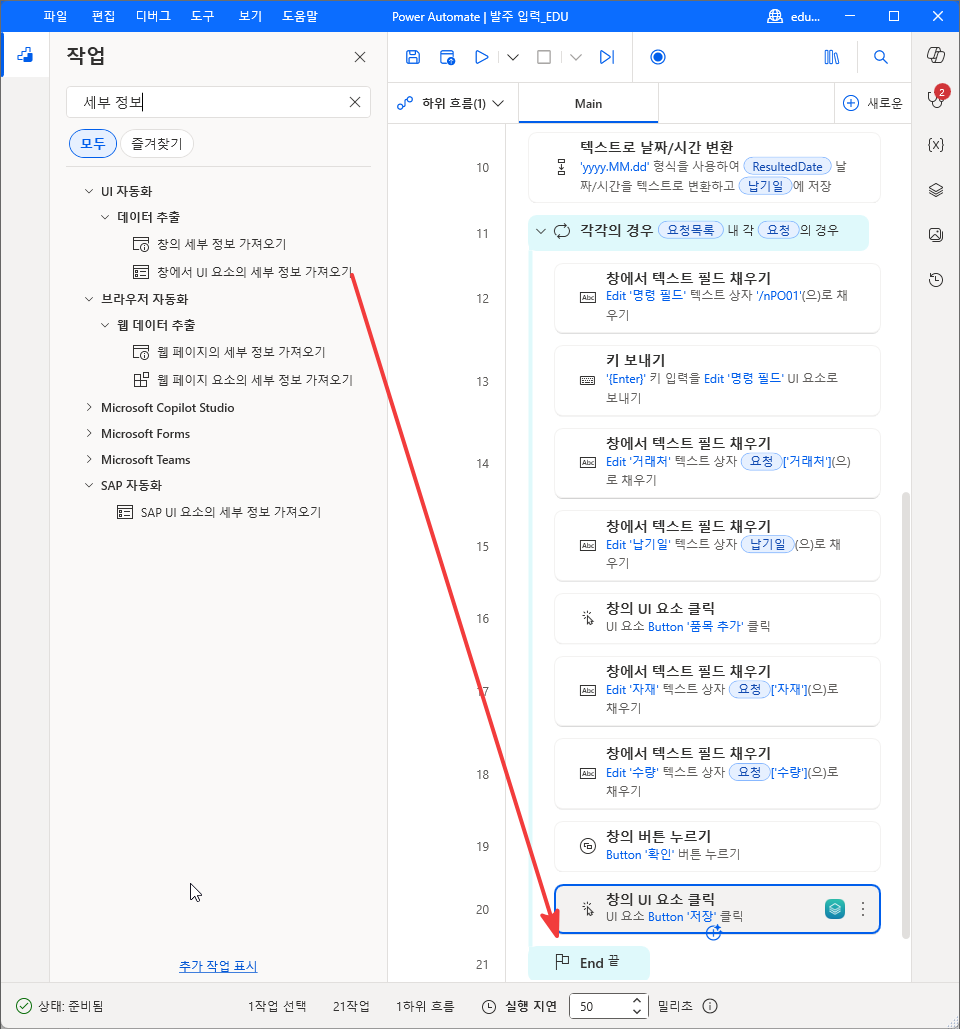Collapse the 데이터 추출 subgroup

point(105,217)
